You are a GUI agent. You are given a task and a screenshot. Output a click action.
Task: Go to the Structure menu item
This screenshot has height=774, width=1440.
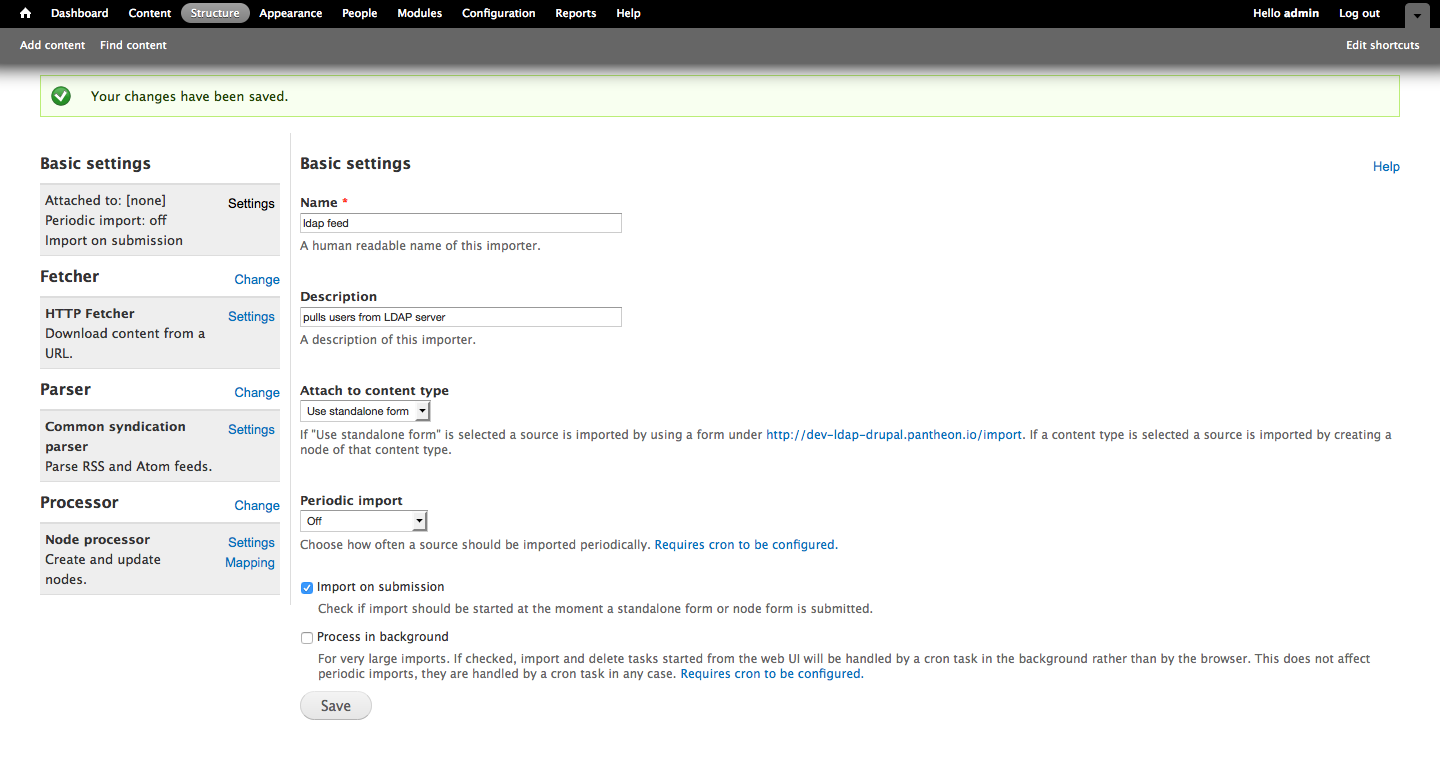[x=215, y=13]
